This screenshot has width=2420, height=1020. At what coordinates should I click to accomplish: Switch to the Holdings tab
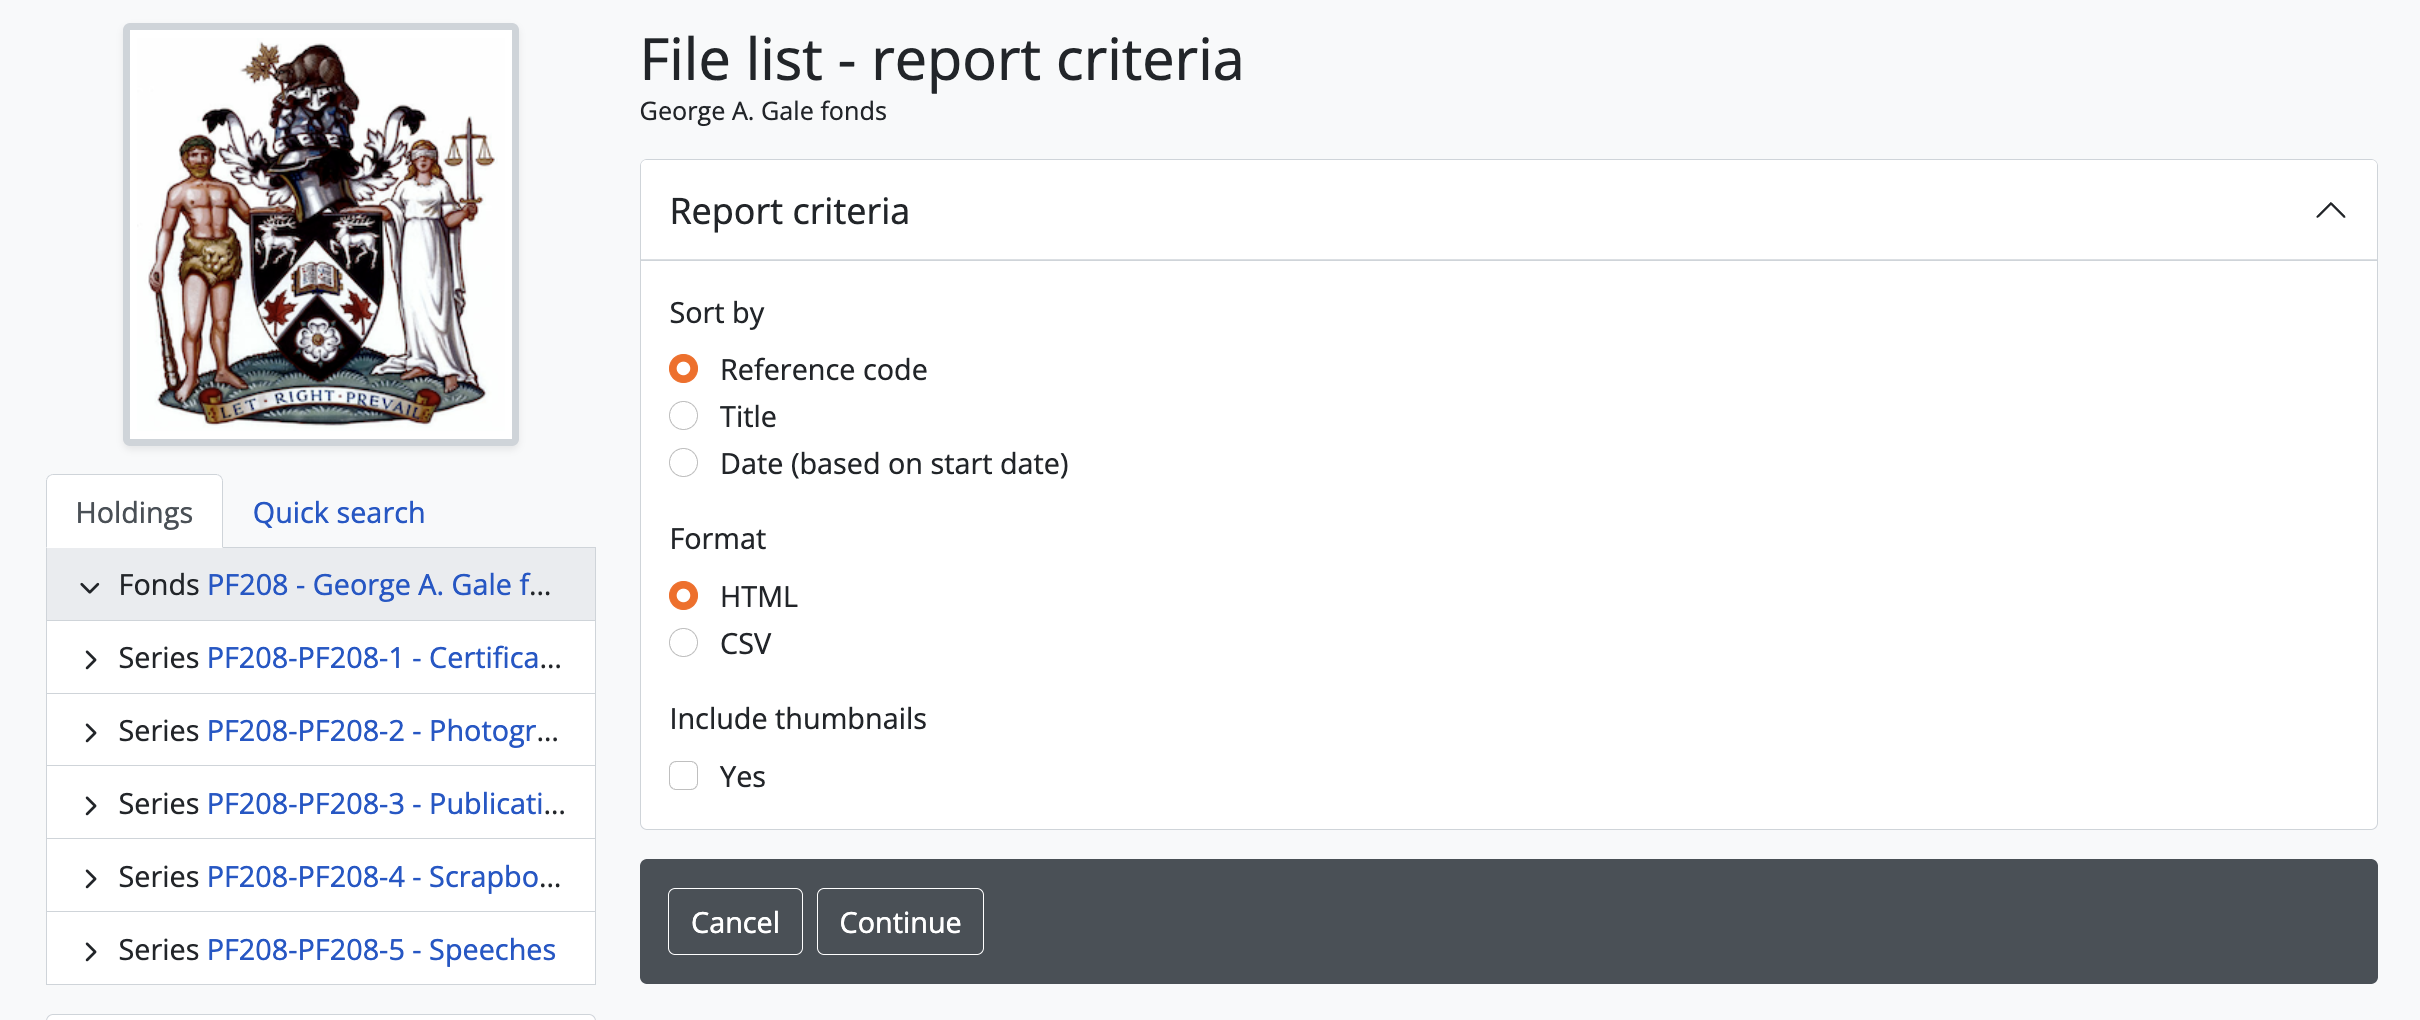coord(134,512)
